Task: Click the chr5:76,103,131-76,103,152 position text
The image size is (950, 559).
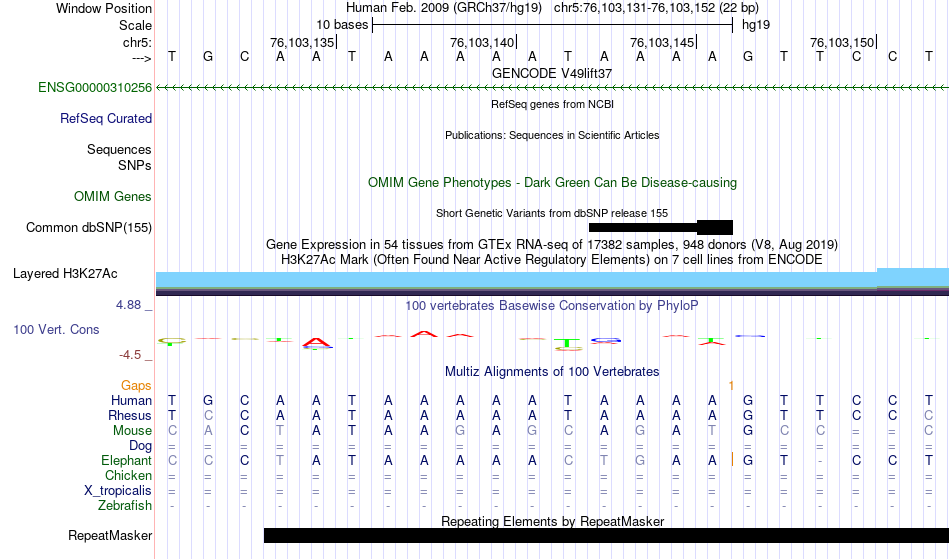Action: [656, 8]
